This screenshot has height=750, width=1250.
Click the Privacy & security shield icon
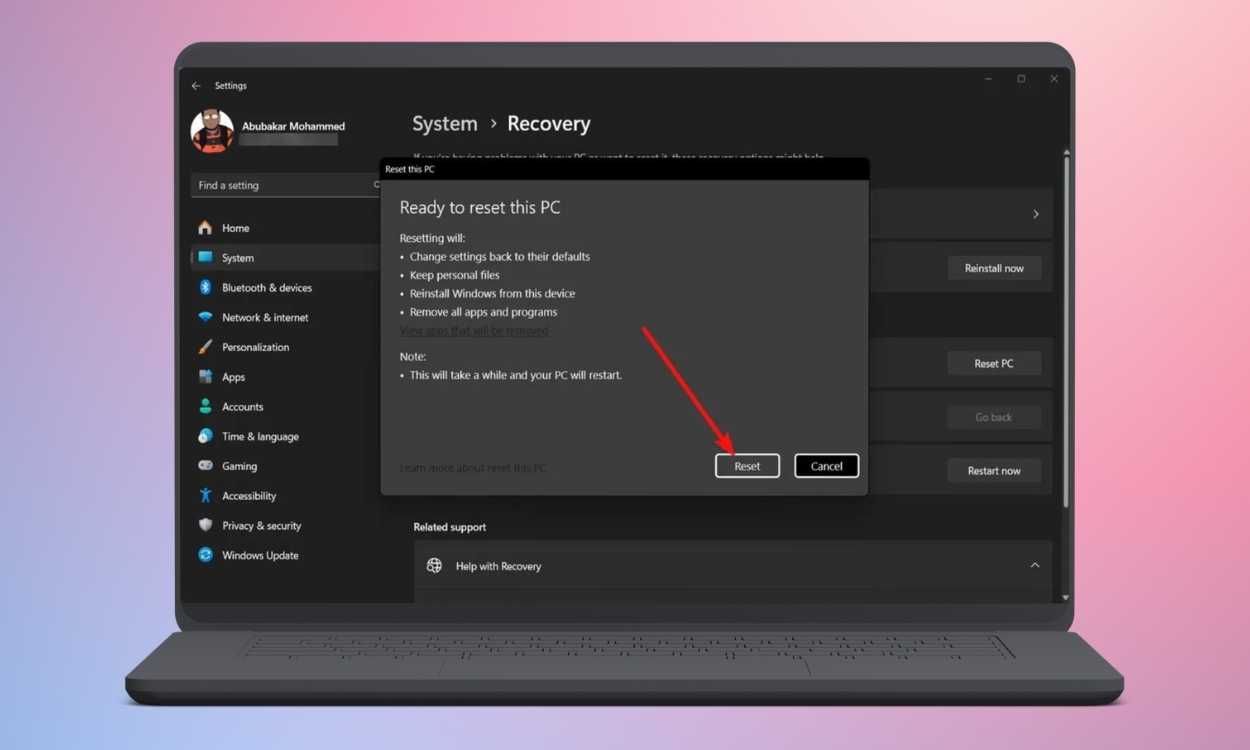(x=205, y=525)
